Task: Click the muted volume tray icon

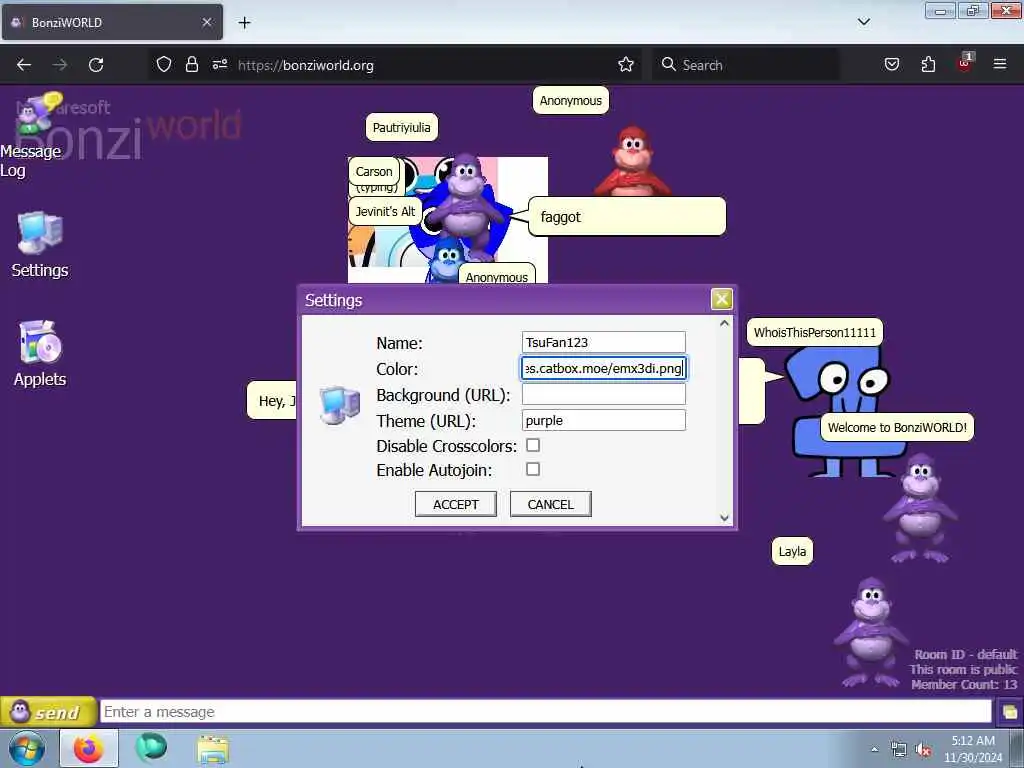Action: [923, 750]
